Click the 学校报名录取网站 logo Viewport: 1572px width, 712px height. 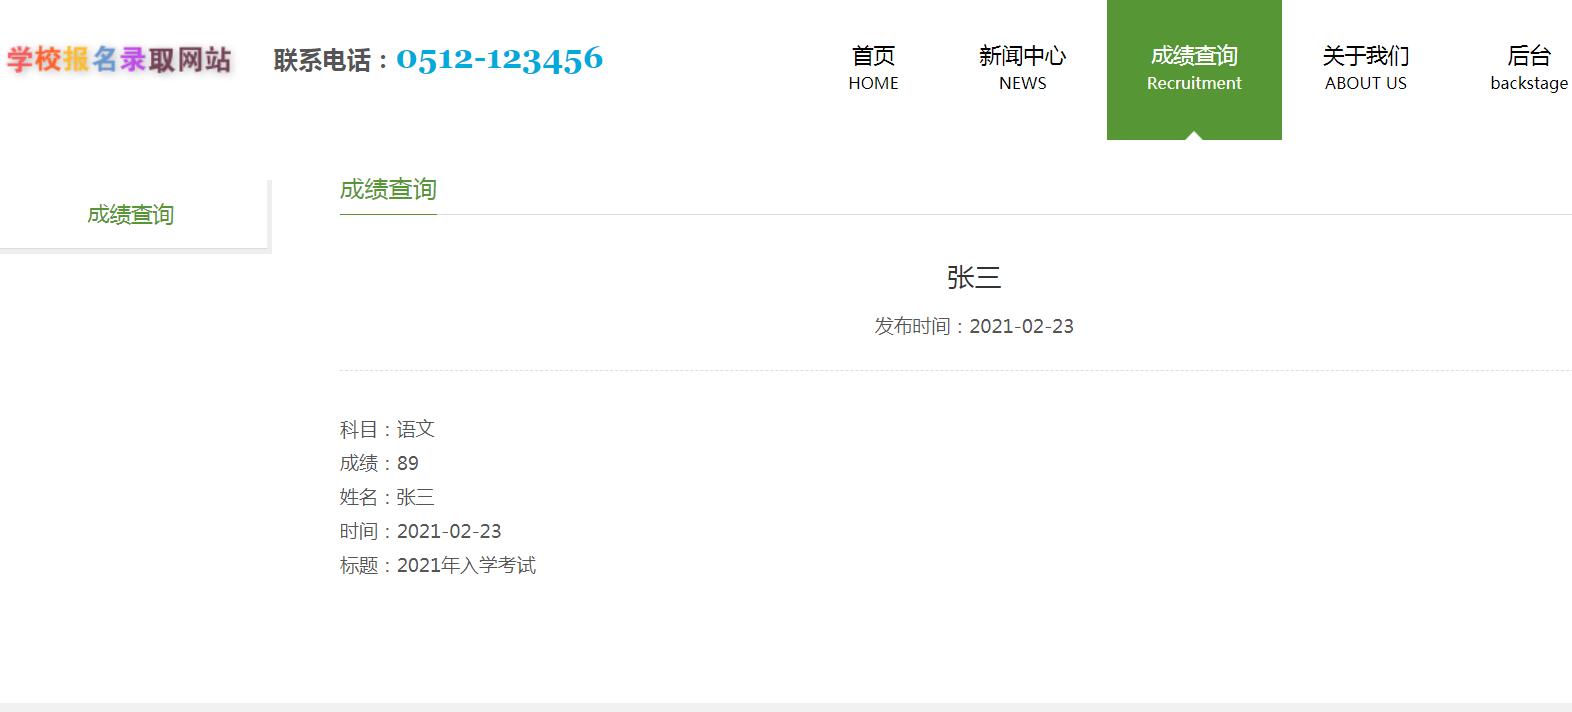(x=119, y=59)
